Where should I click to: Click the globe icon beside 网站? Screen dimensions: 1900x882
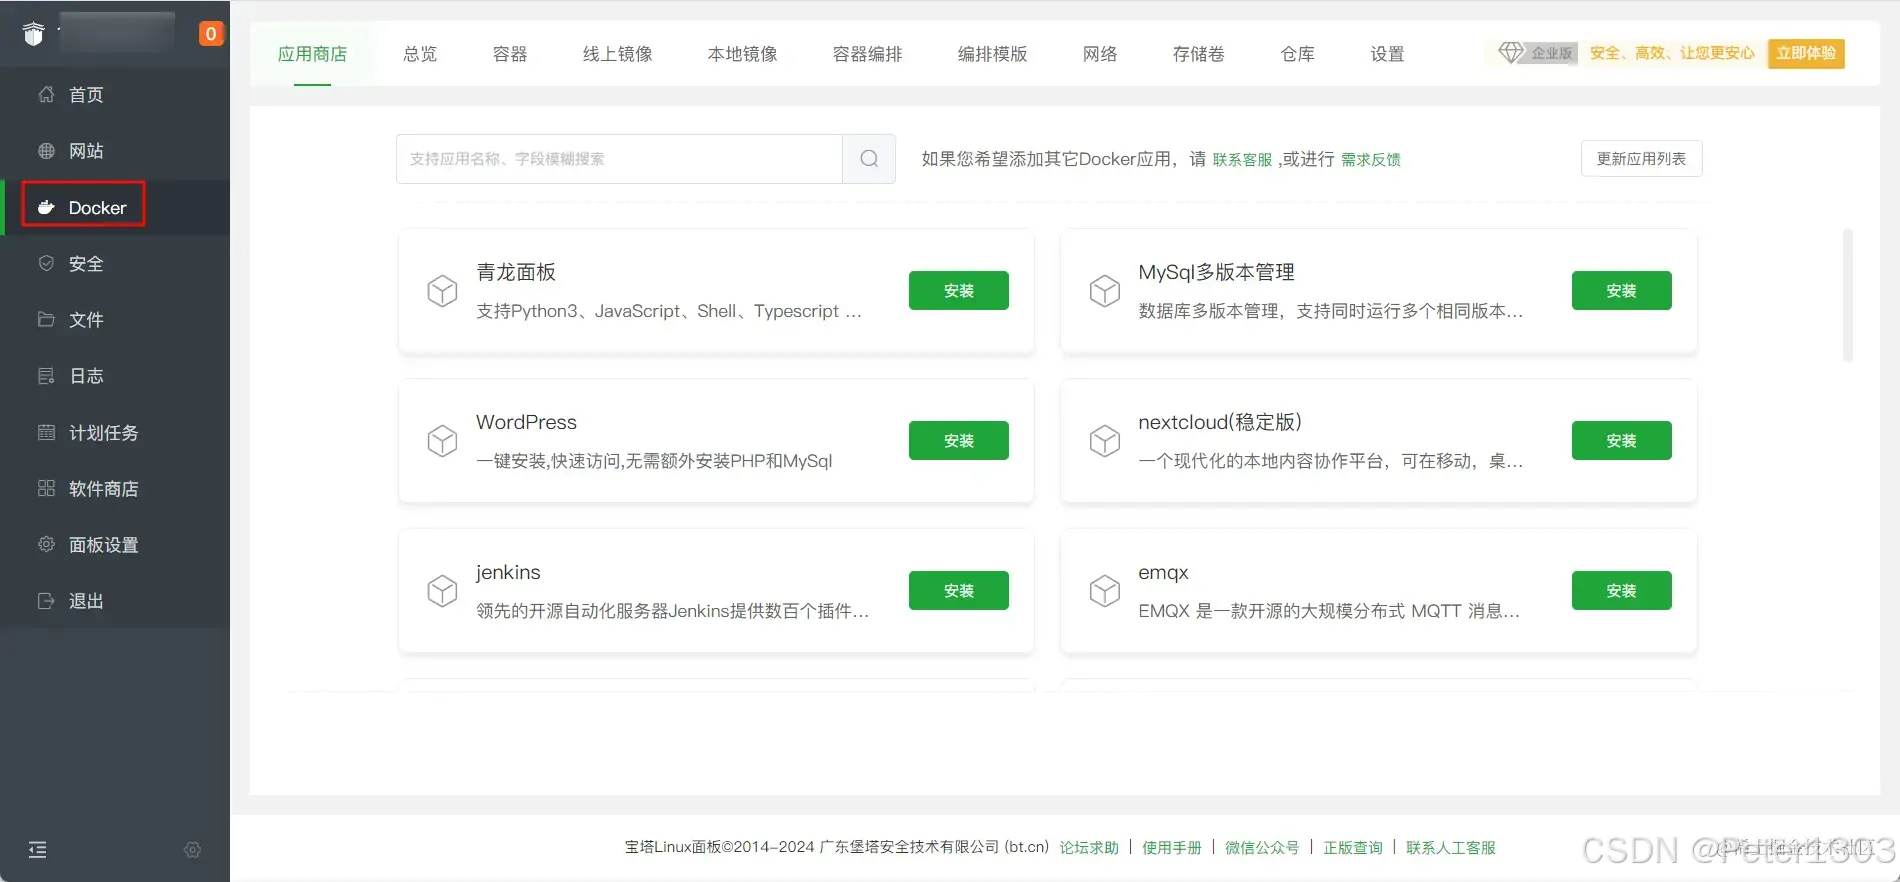coord(46,151)
